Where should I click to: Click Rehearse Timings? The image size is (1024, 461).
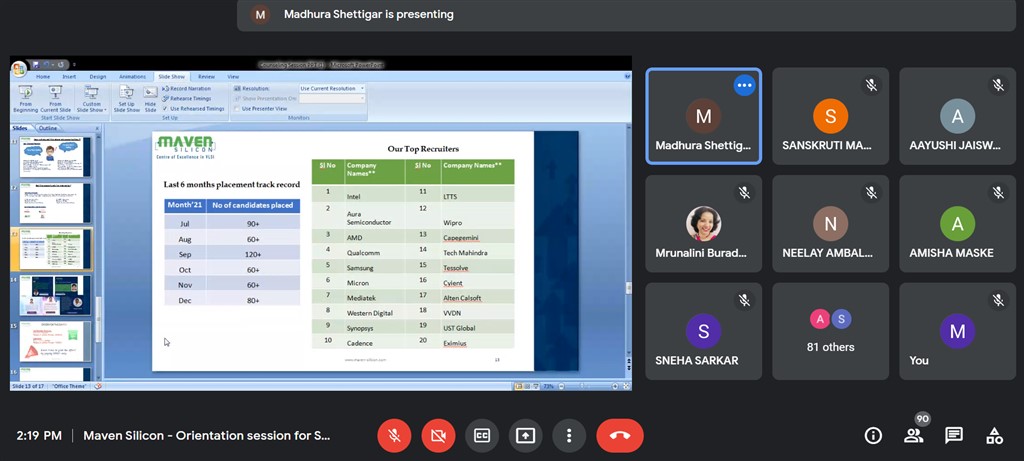pyautogui.click(x=187, y=99)
